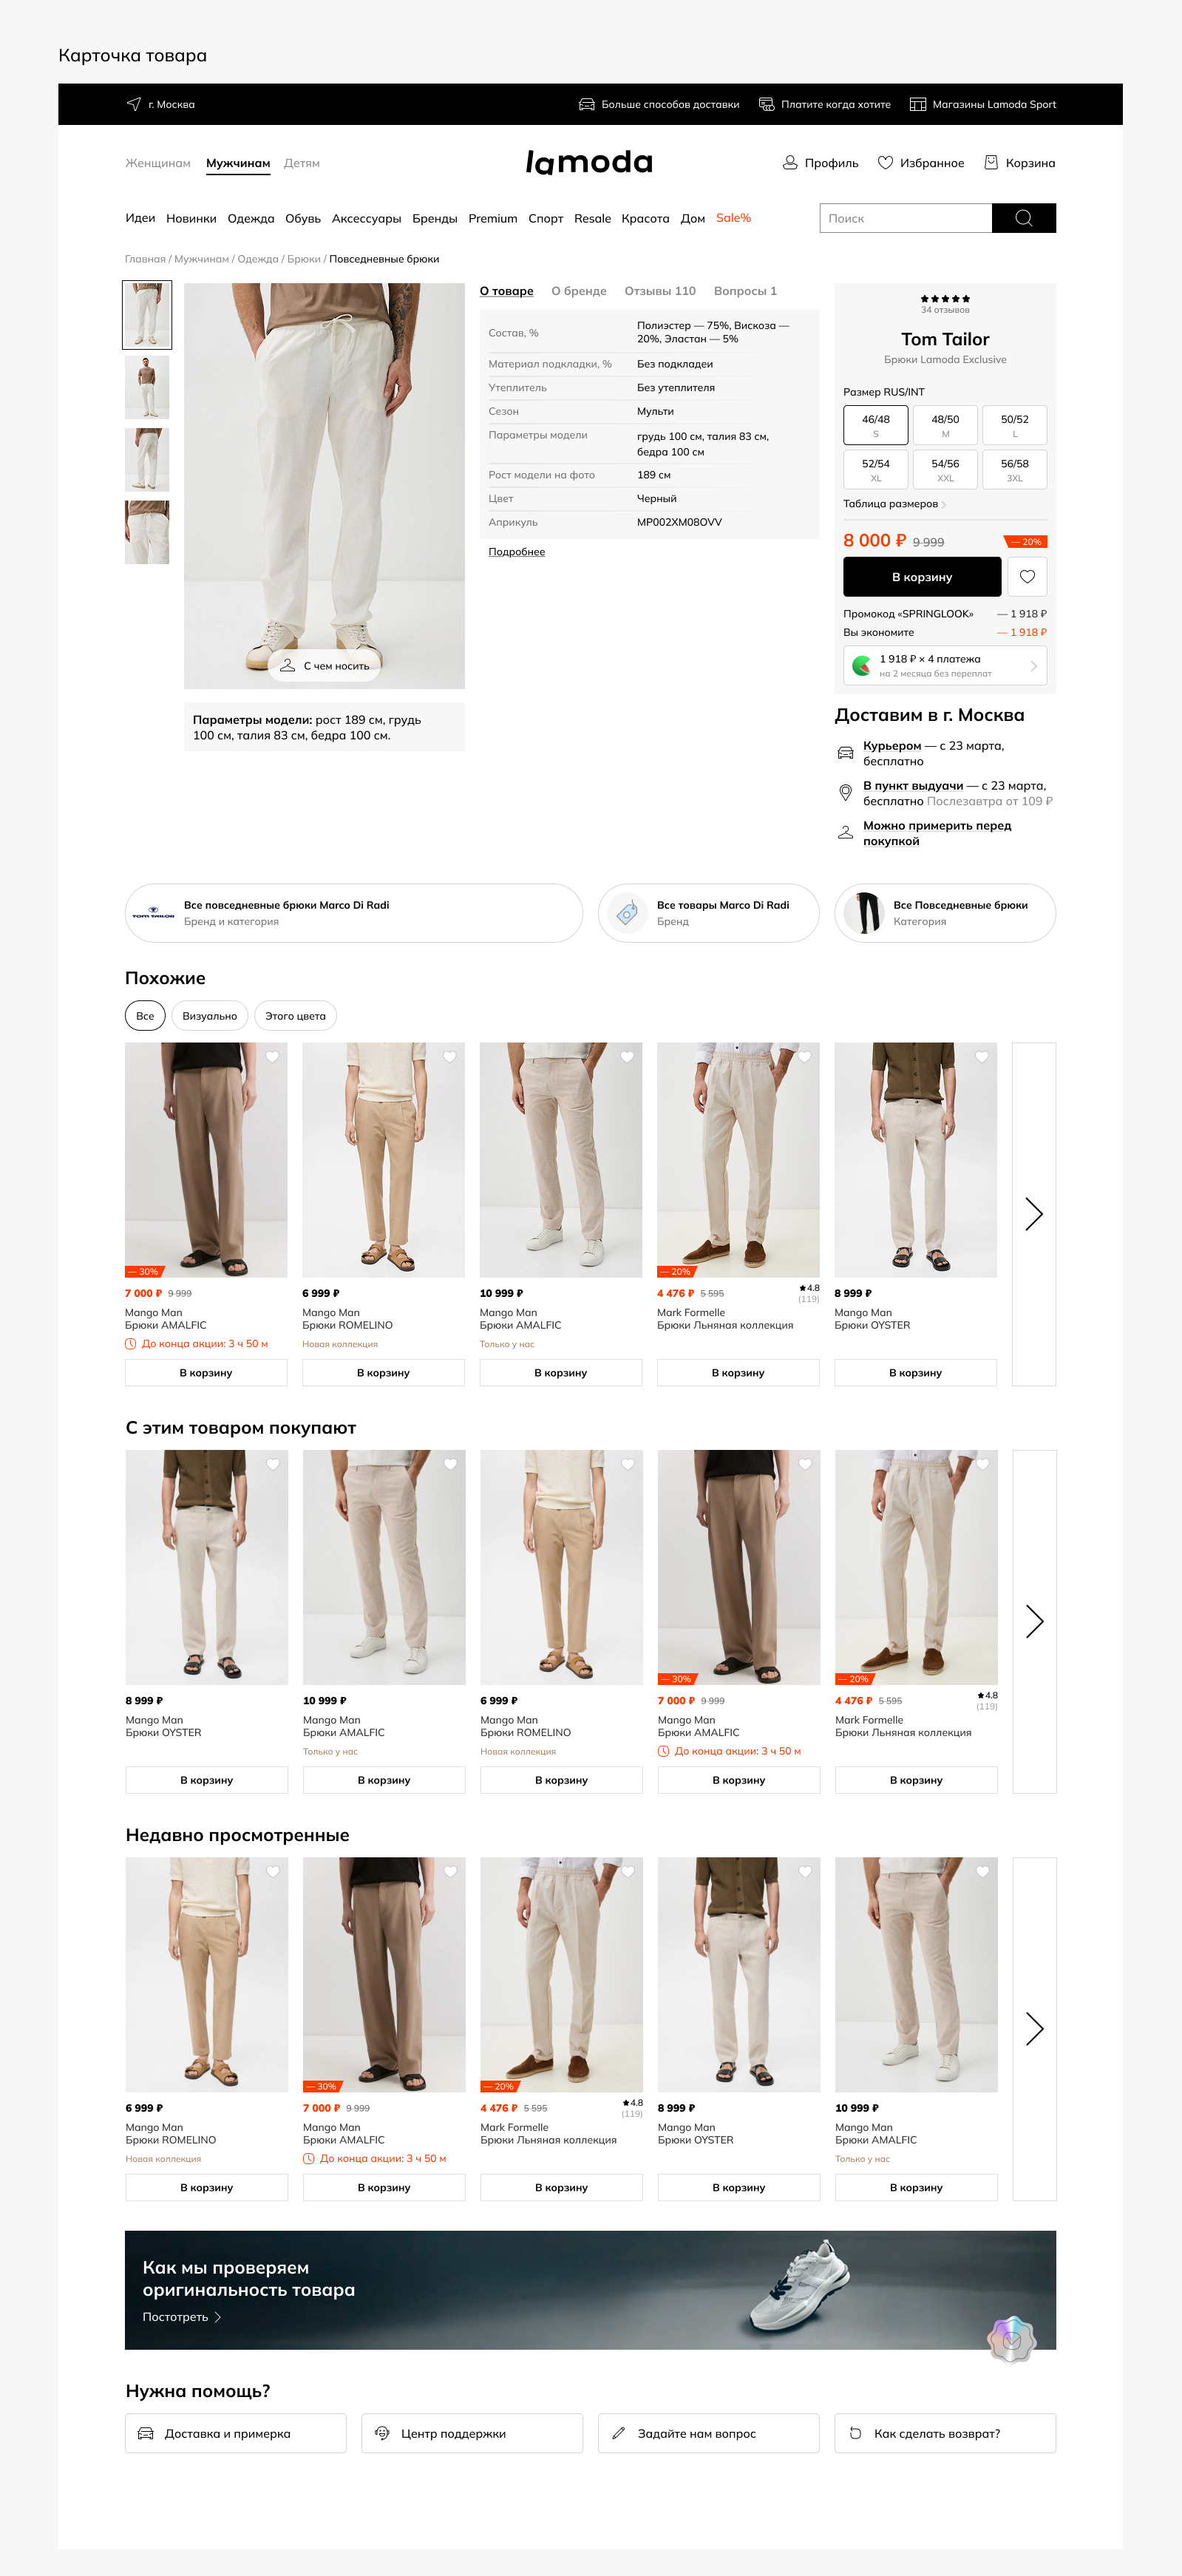
Task: Open the Корзина bag icon
Action: [x=991, y=163]
